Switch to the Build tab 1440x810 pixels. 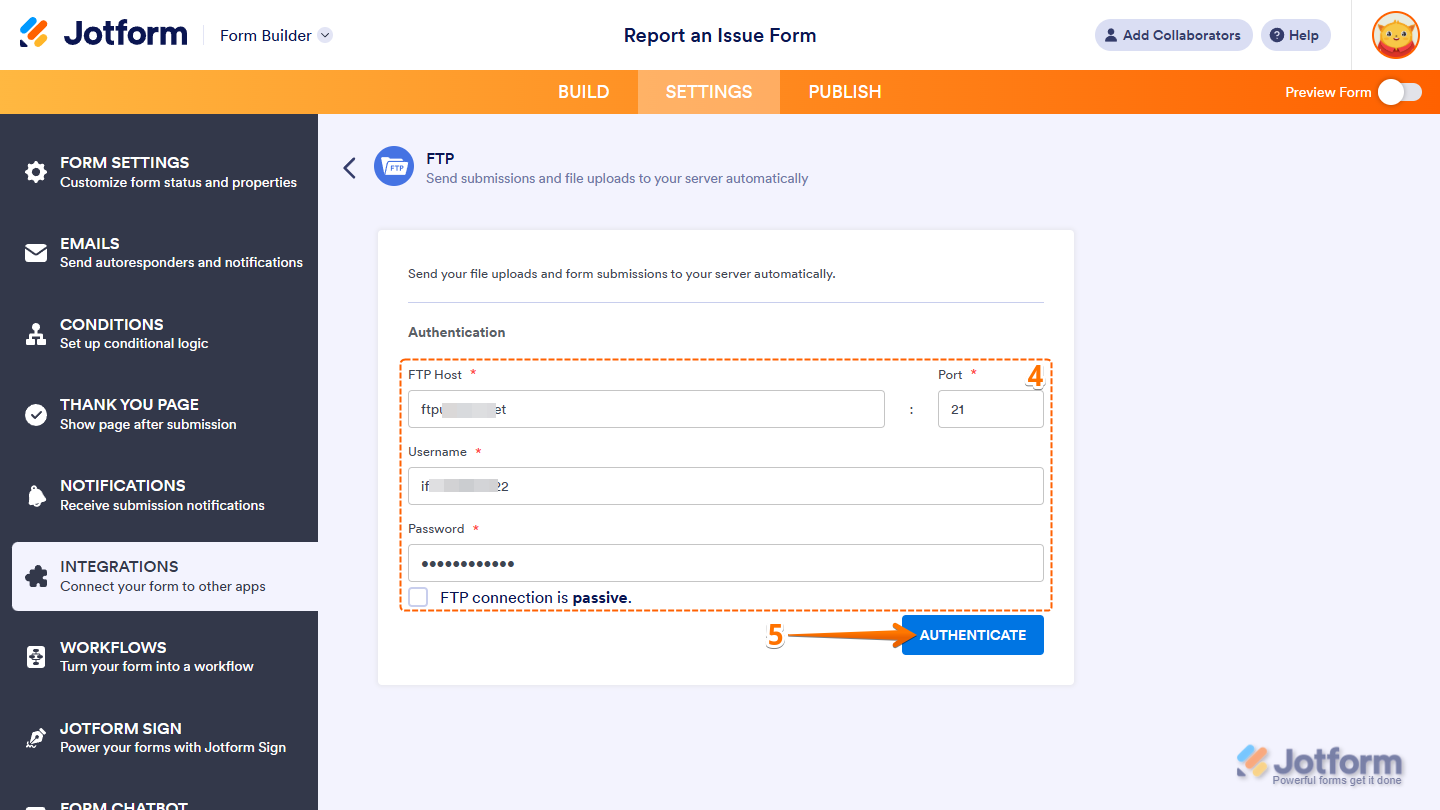pos(583,91)
